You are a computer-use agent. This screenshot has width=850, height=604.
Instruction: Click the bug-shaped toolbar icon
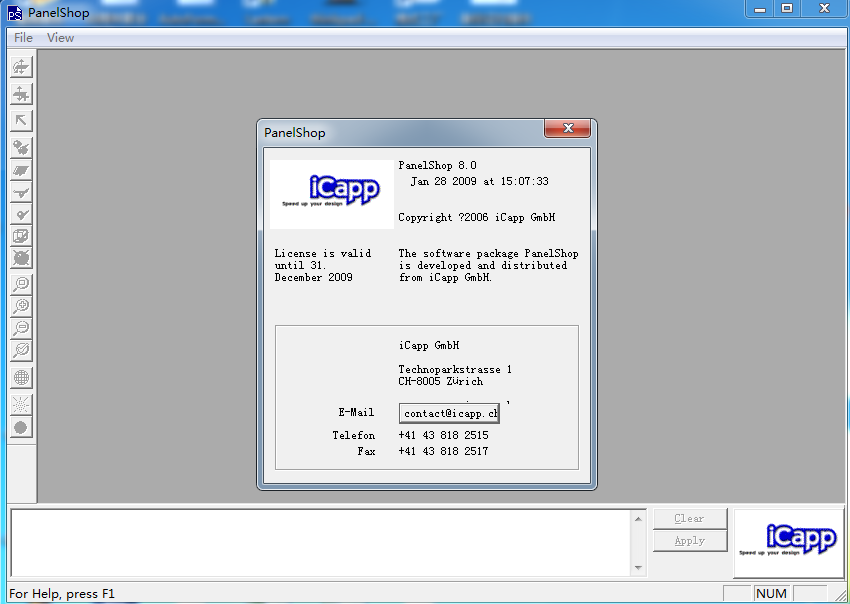tap(21, 258)
